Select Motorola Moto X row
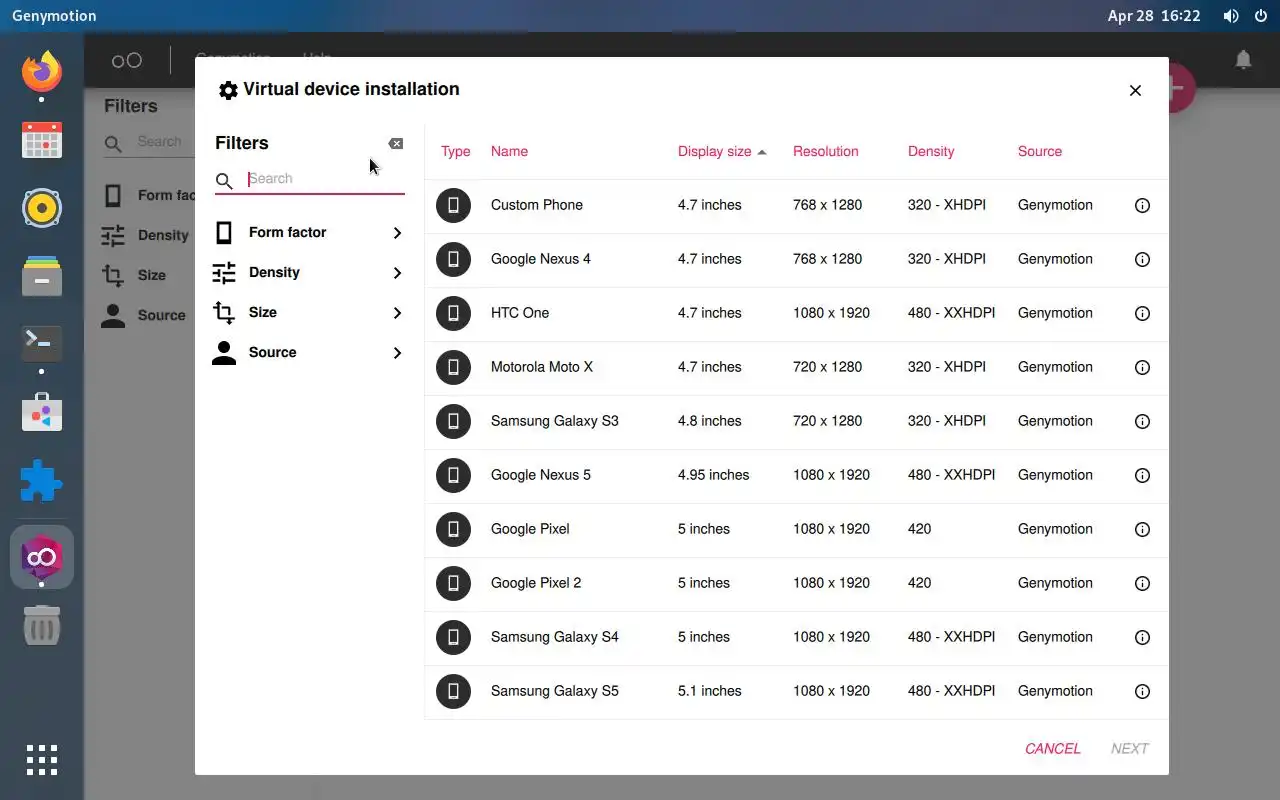1280x800 pixels. (796, 367)
